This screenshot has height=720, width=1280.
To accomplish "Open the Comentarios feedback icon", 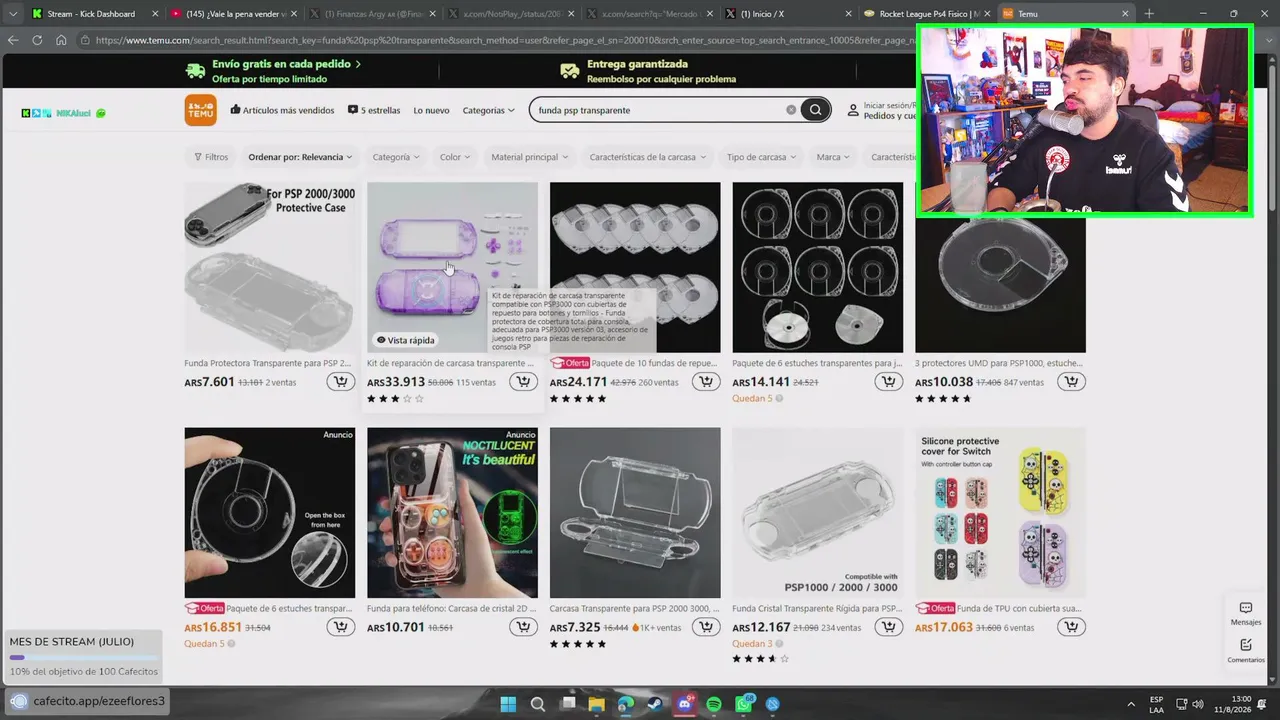I will click(1246, 651).
